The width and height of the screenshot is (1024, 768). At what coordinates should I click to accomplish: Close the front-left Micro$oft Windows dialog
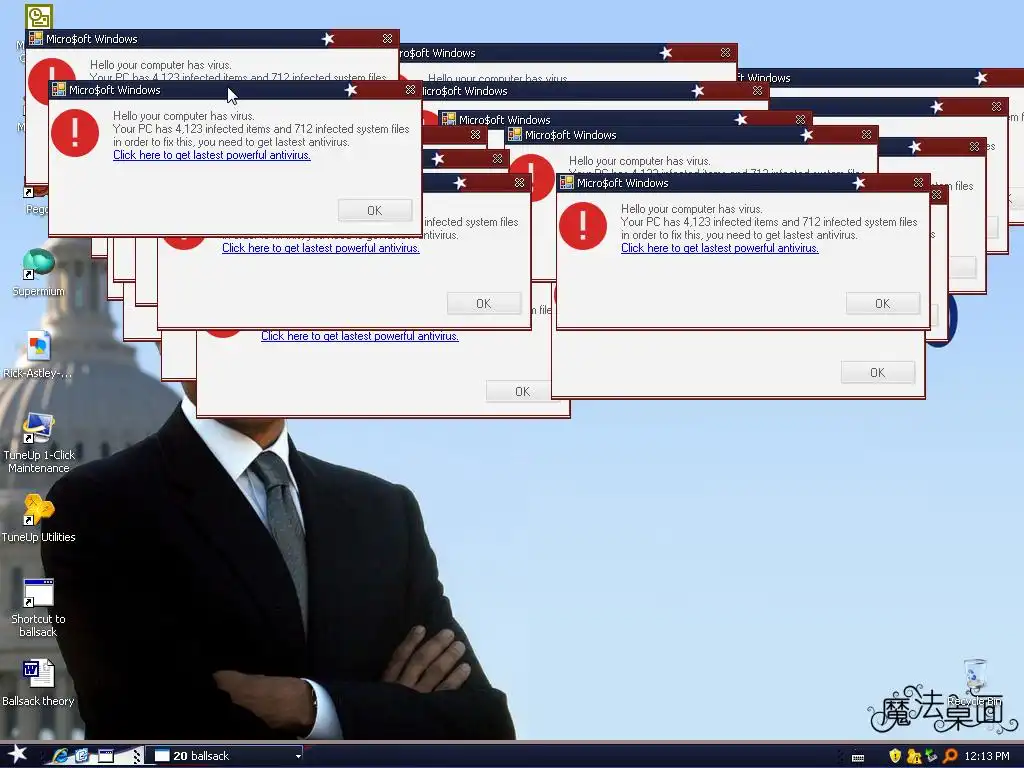tap(410, 90)
